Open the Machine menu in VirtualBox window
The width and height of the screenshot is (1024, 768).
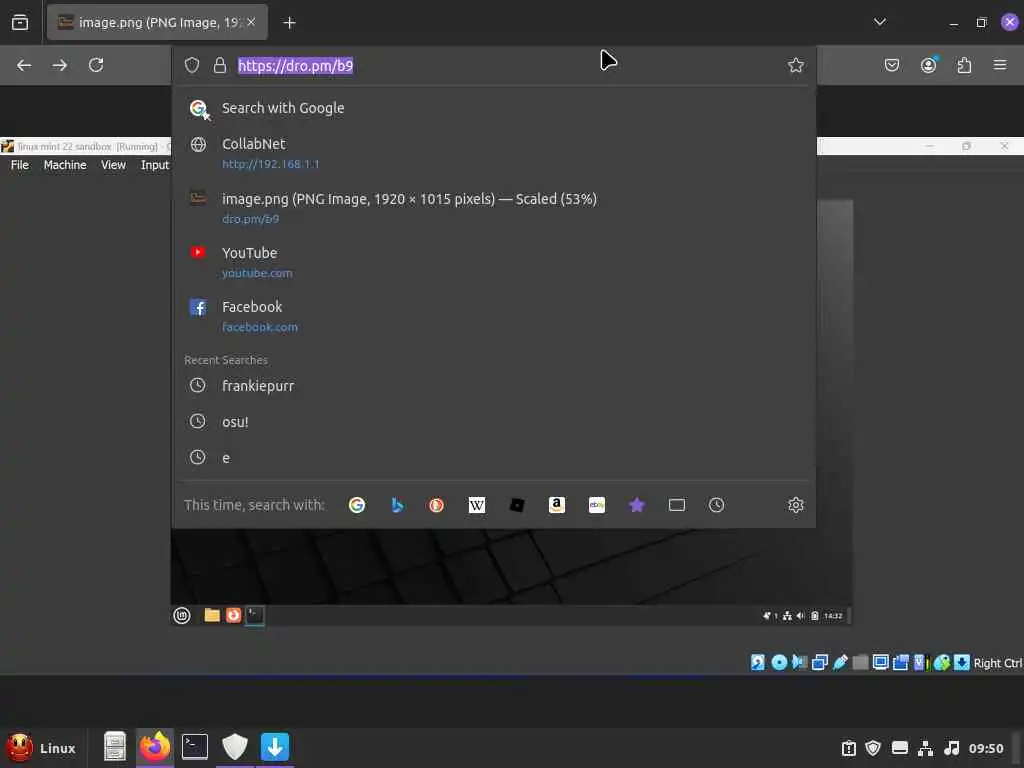tap(65, 165)
